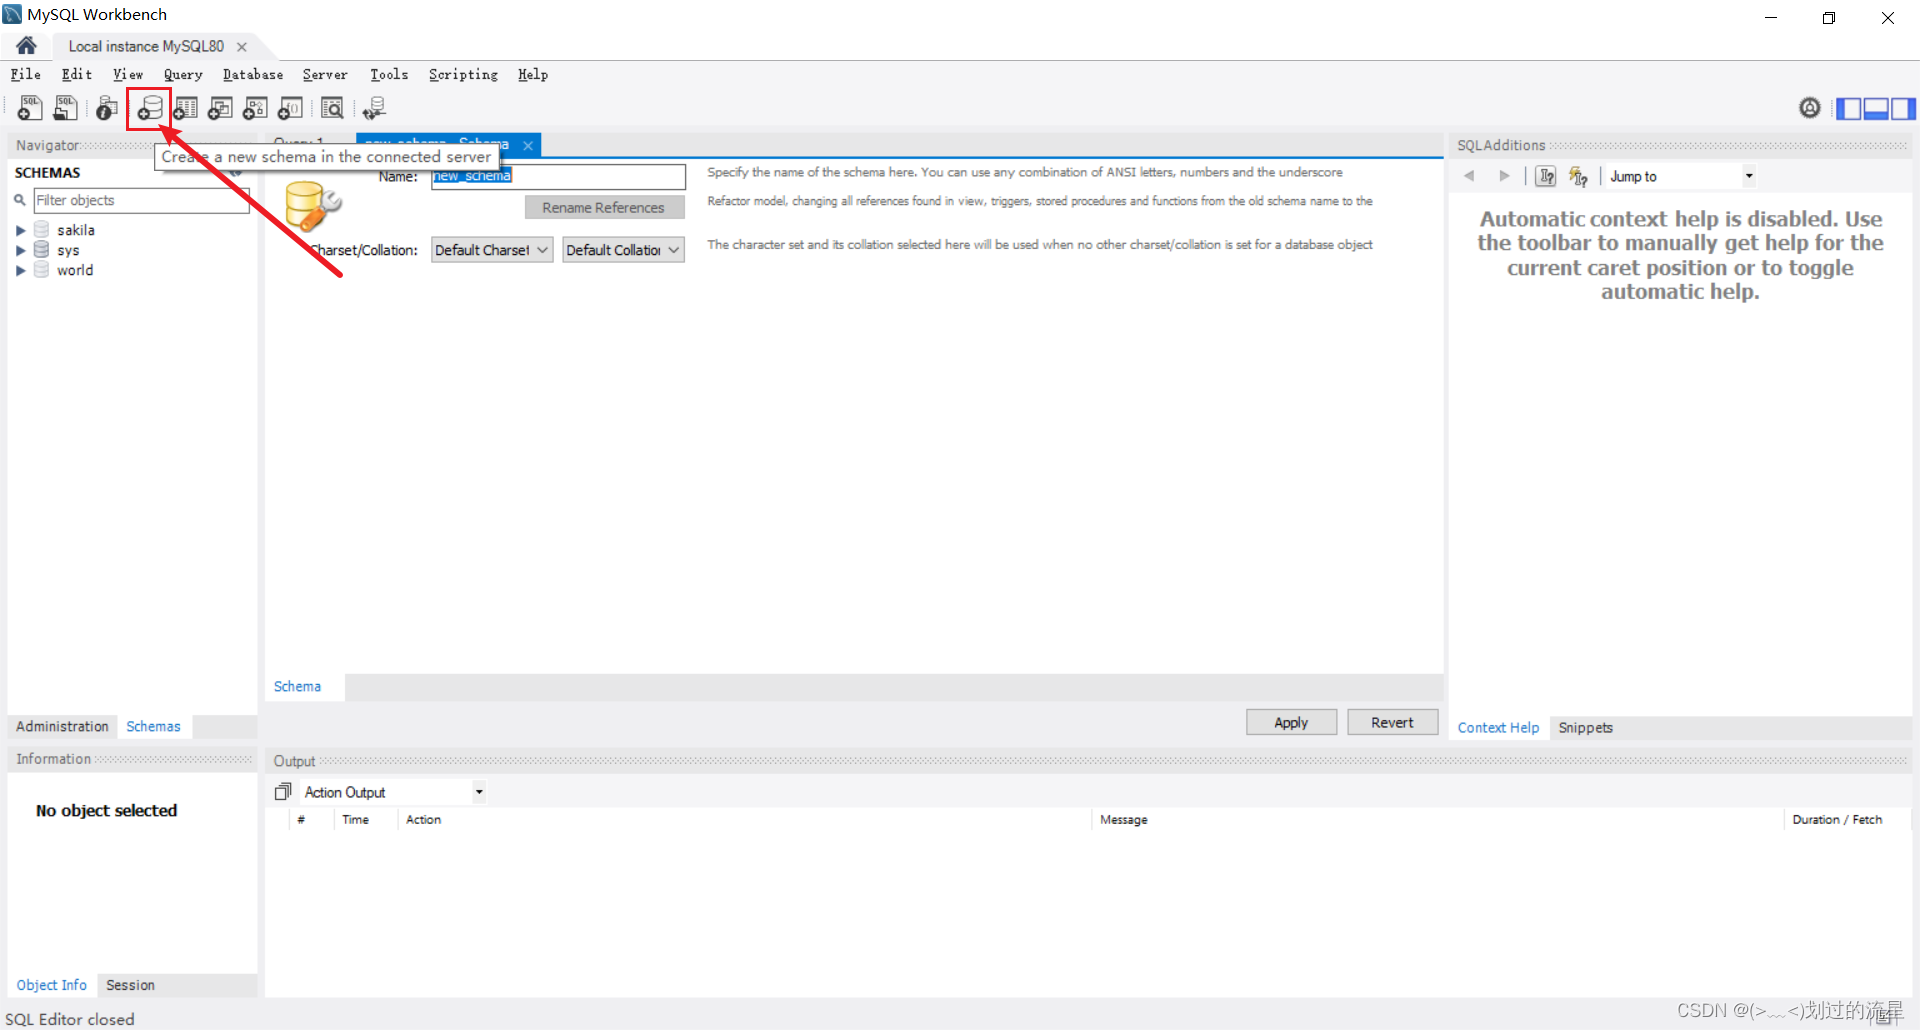
Task: Toggle the left sidebar panel visibility
Action: click(1849, 108)
